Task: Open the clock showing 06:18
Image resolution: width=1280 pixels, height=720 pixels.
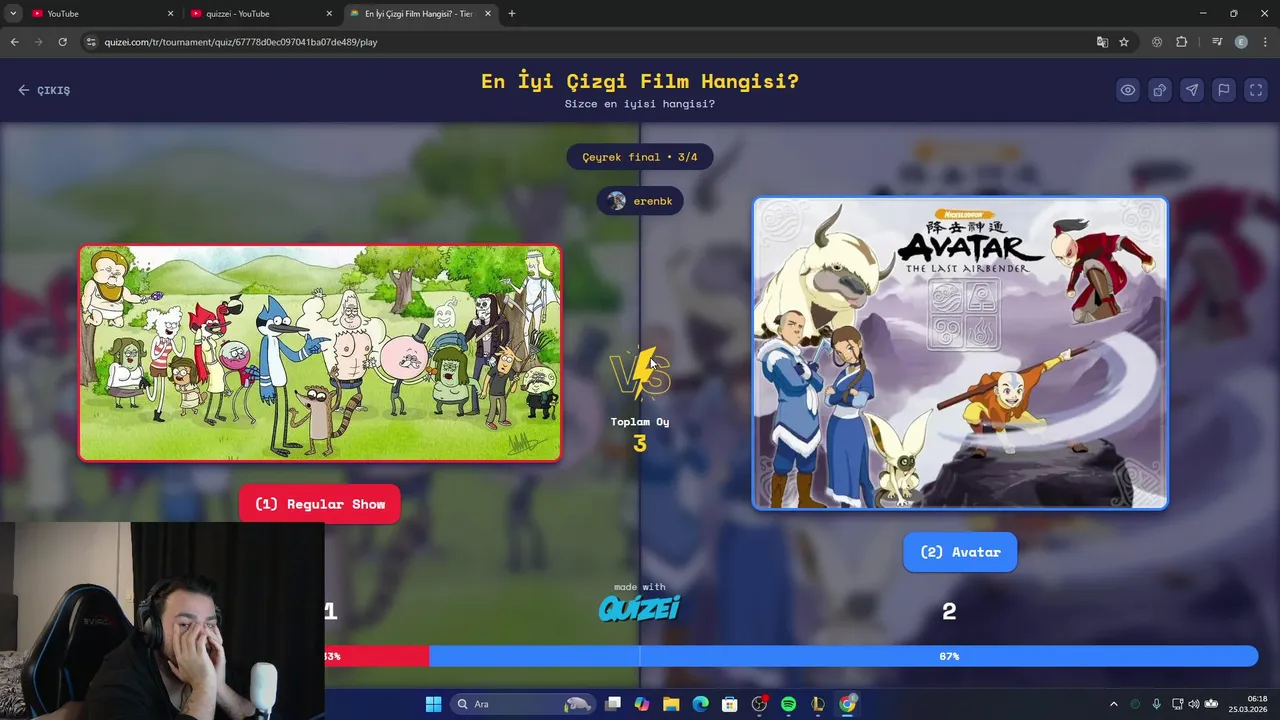Action: (1249, 704)
